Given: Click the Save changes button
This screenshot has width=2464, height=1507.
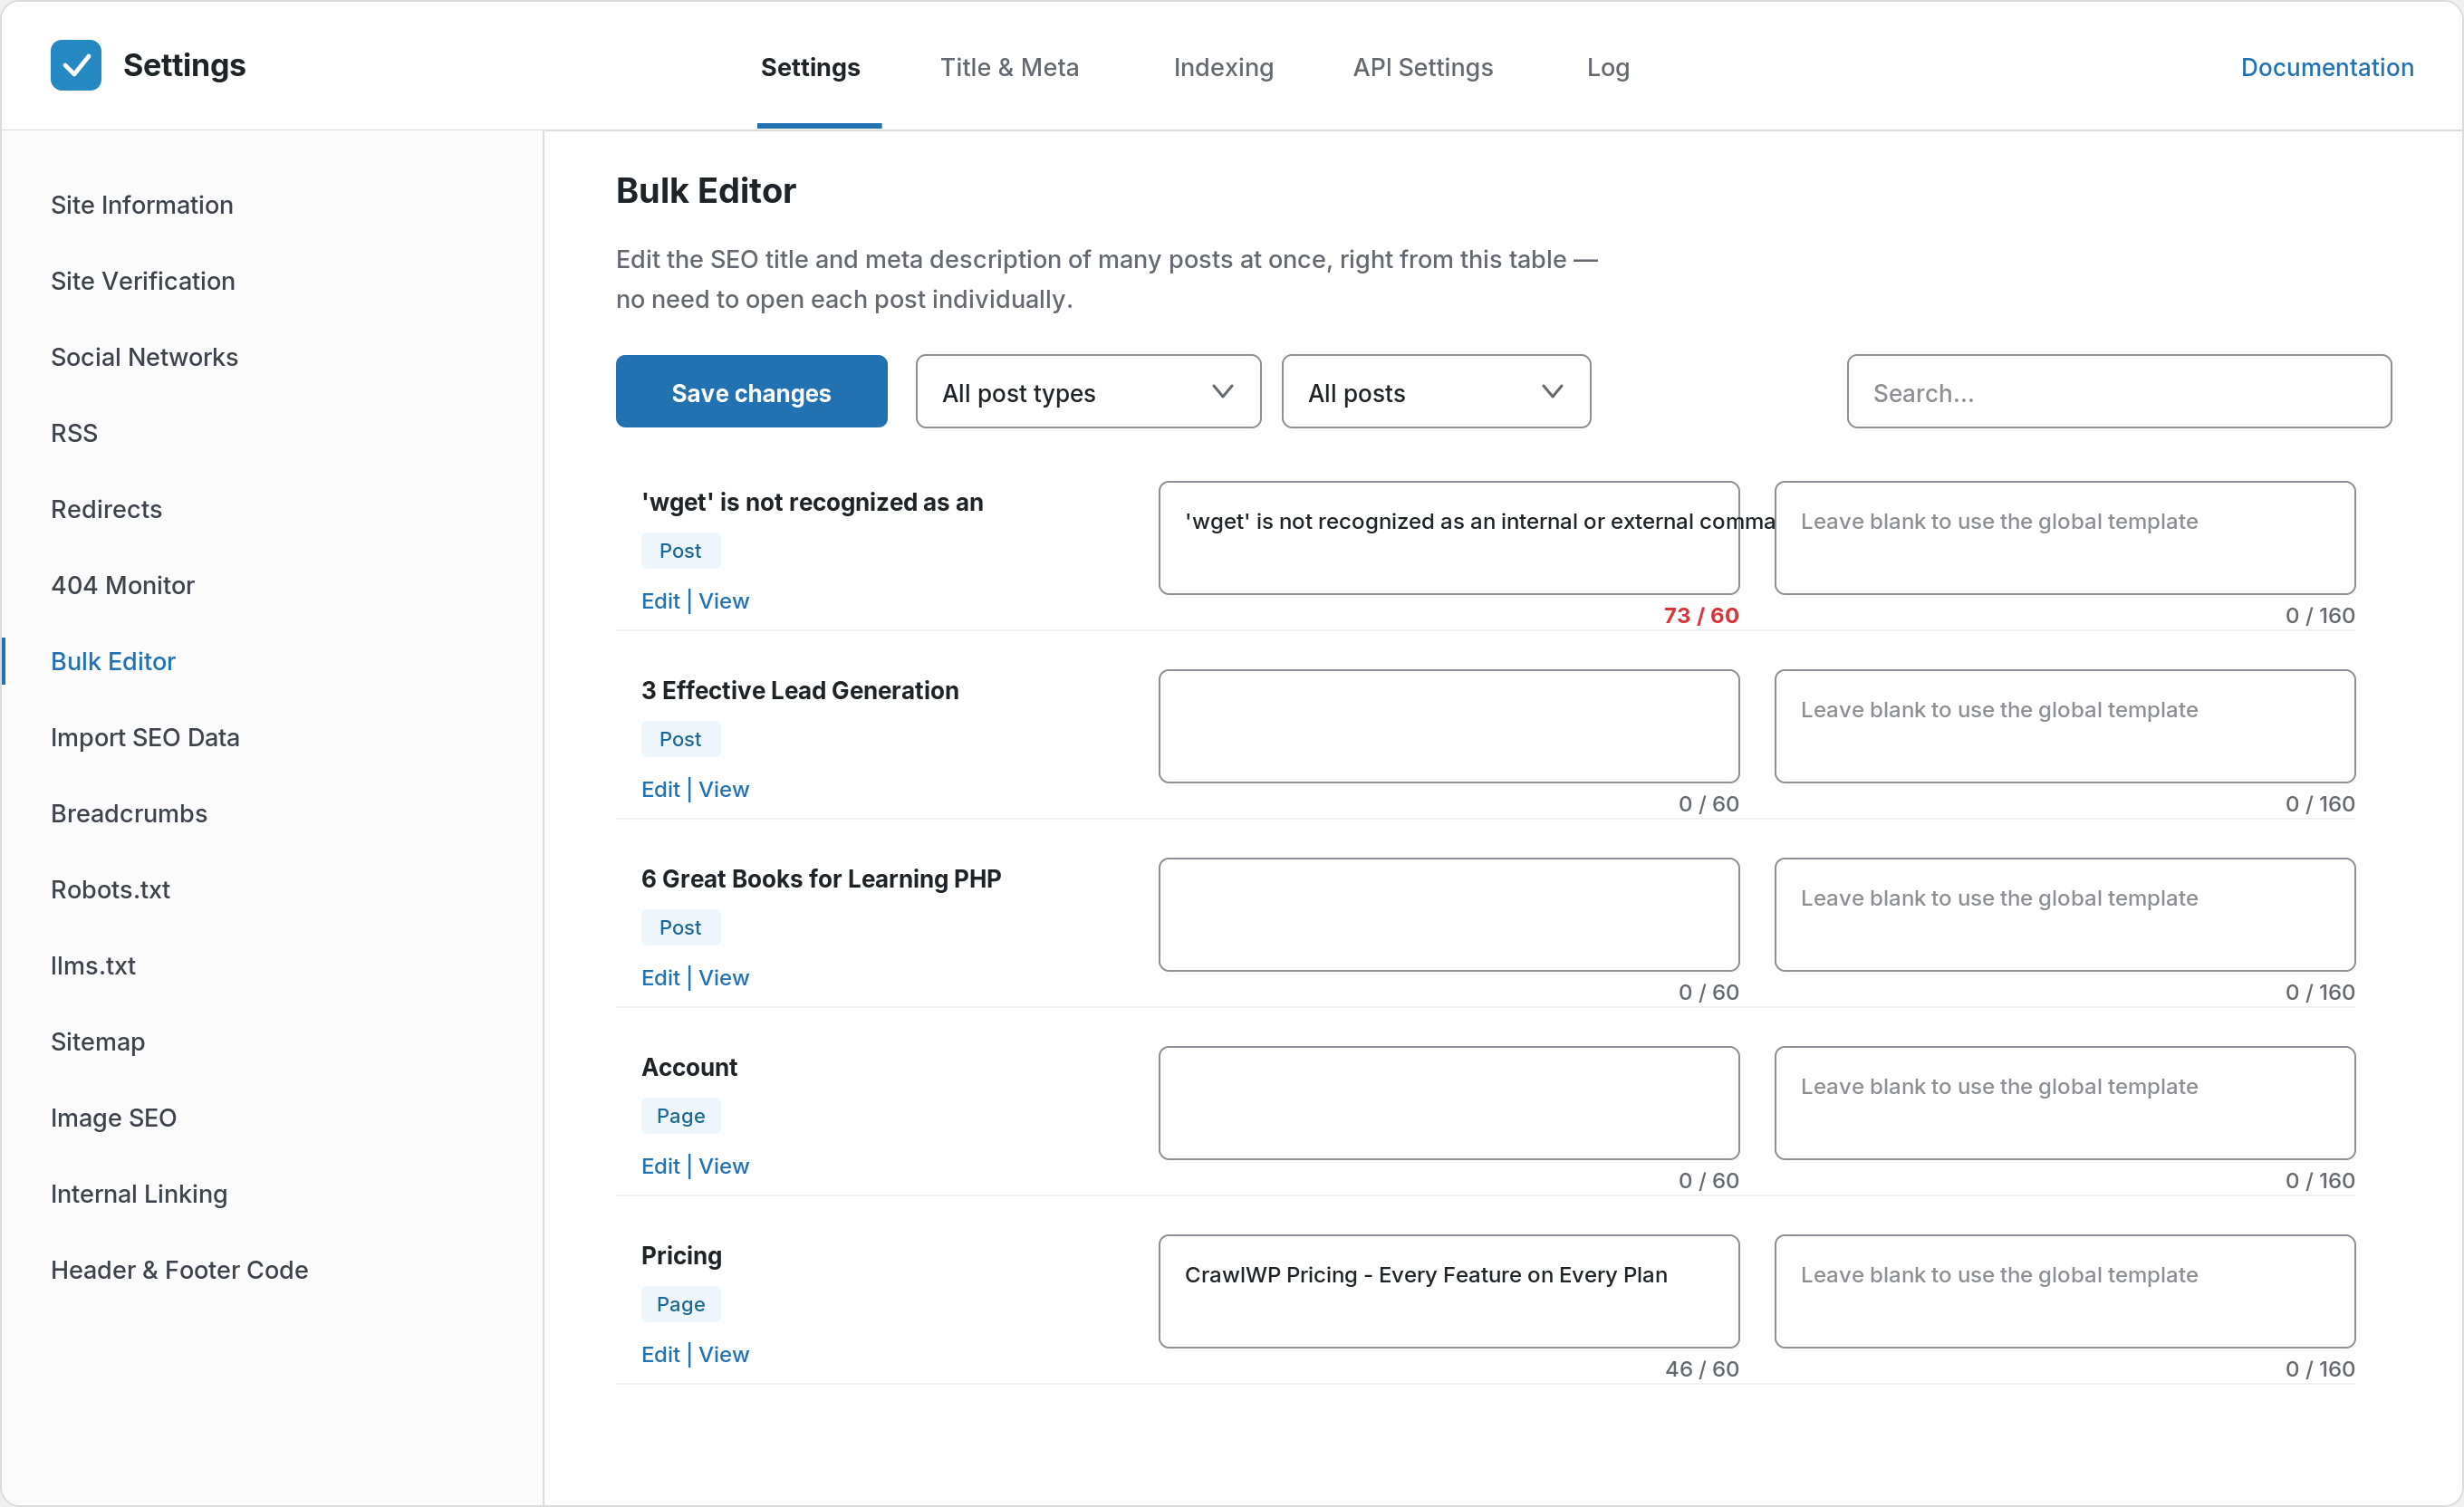Looking at the screenshot, I should (751, 392).
